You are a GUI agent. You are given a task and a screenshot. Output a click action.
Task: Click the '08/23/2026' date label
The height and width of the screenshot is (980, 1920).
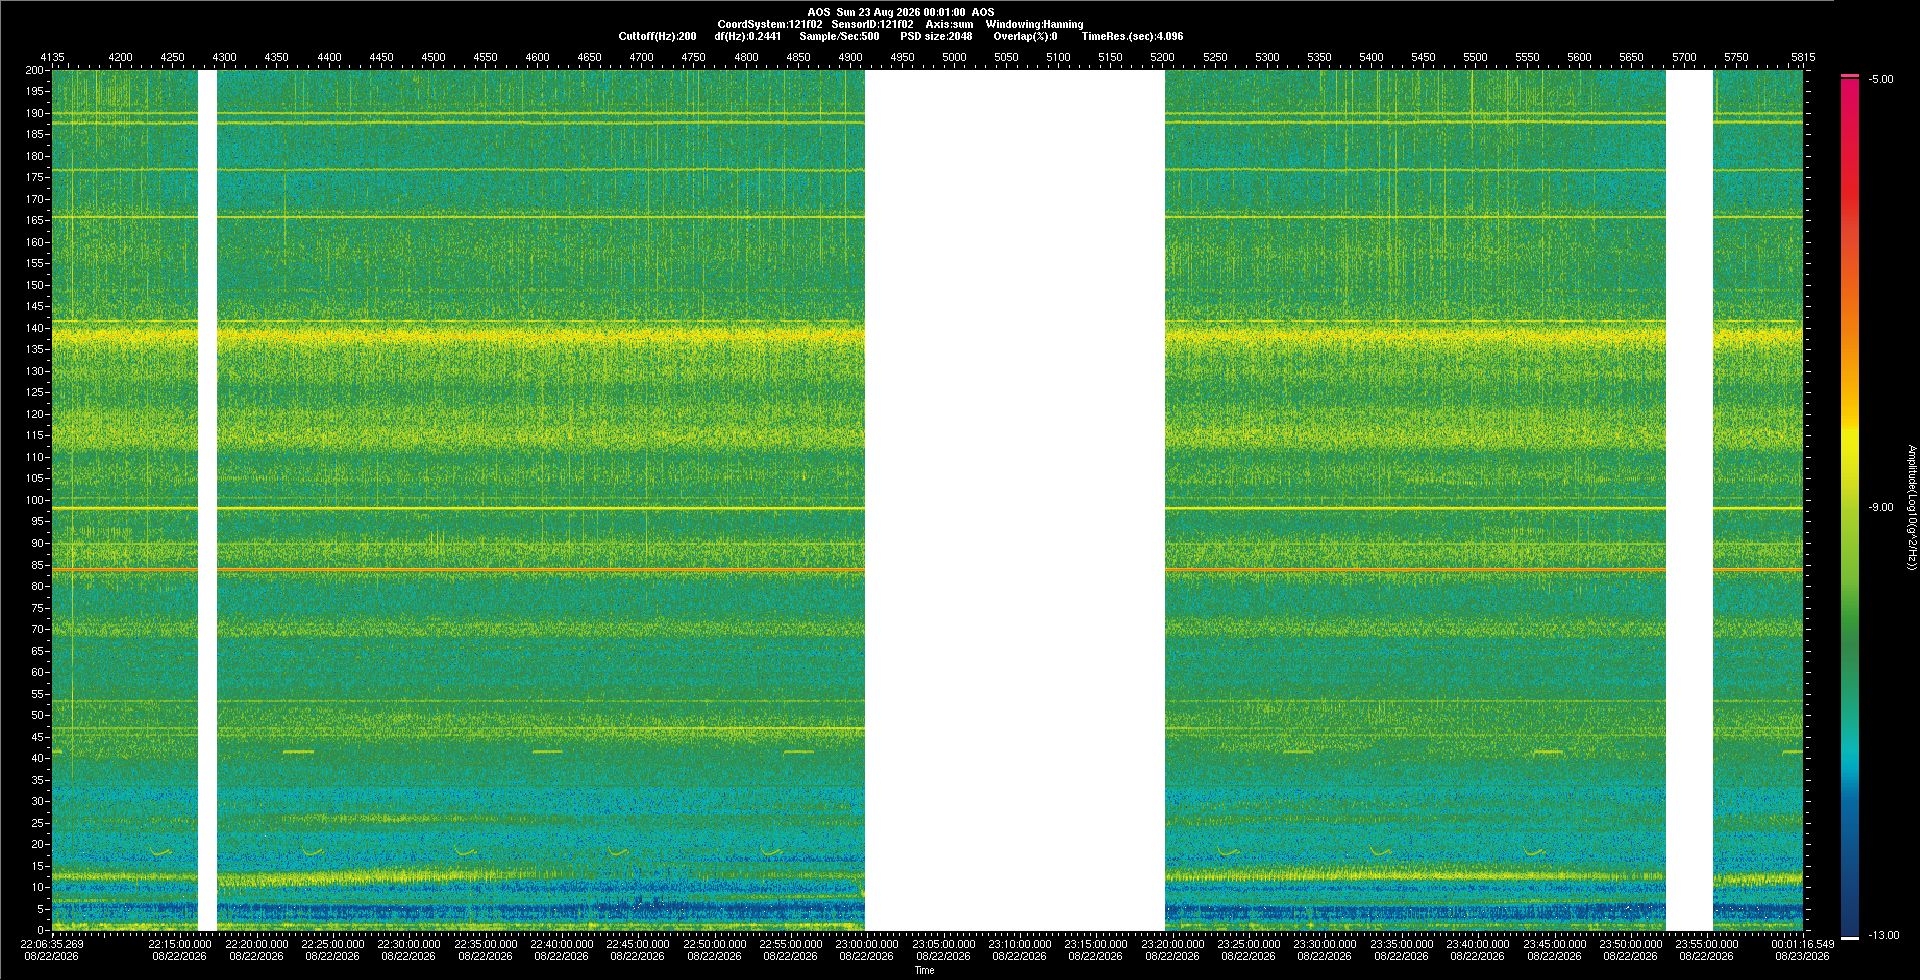tap(1803, 956)
